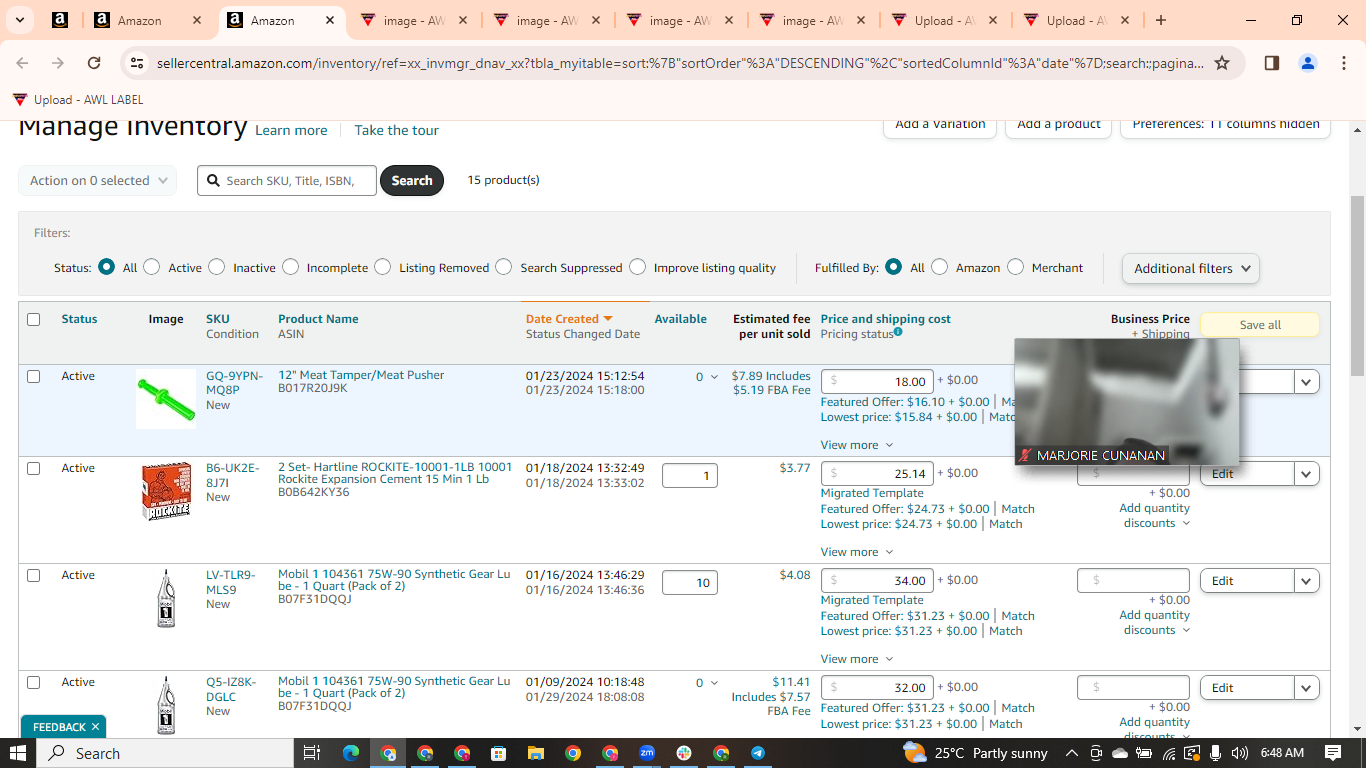Open Slack from the taskbar

(x=684, y=753)
